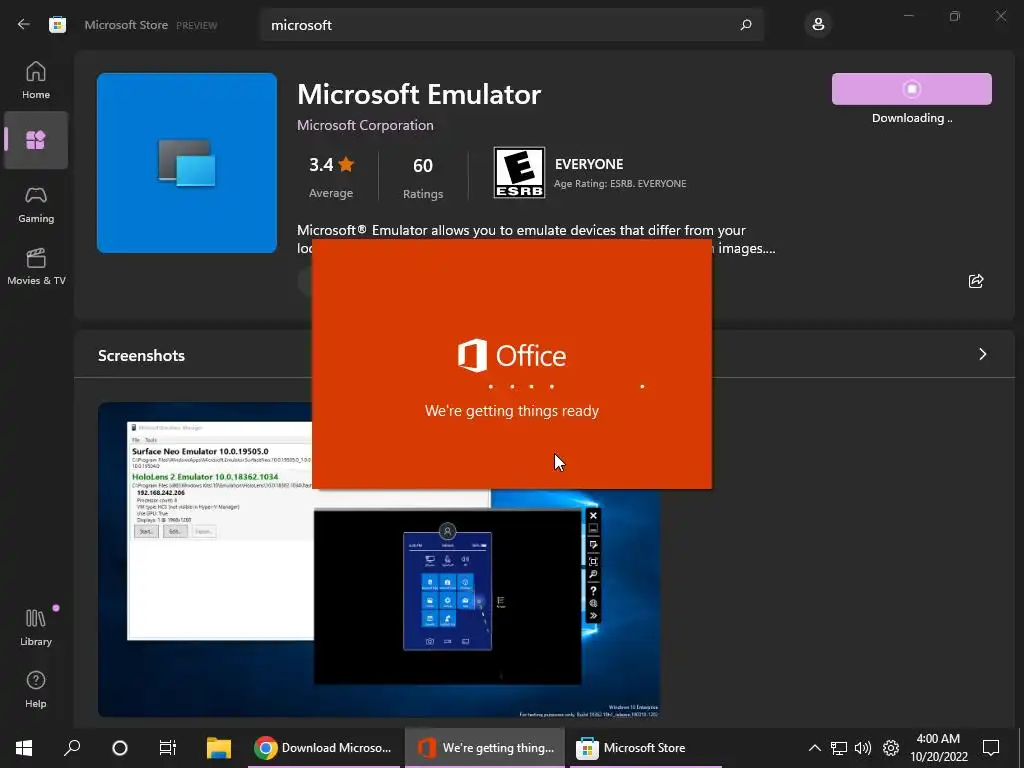Open the Library section in sidebar
1024x768 pixels.
(36, 628)
